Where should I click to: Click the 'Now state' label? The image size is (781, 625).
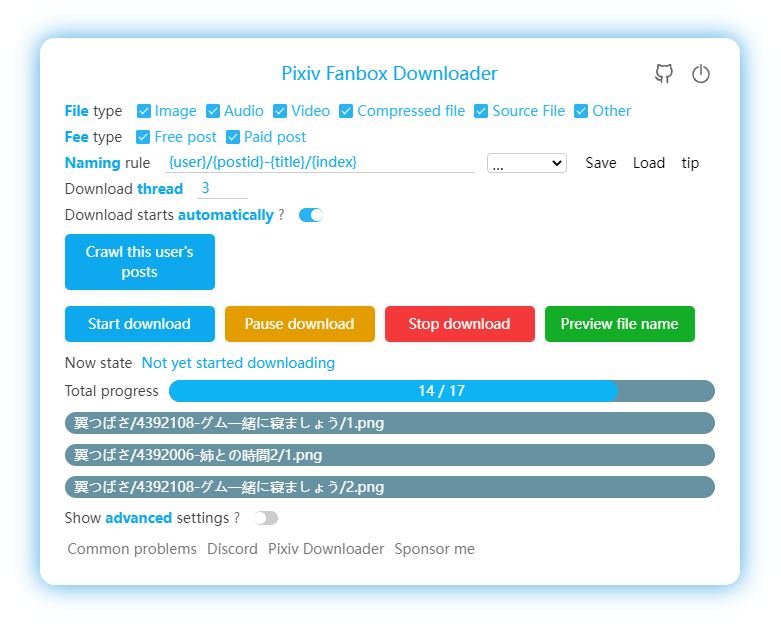coord(99,363)
